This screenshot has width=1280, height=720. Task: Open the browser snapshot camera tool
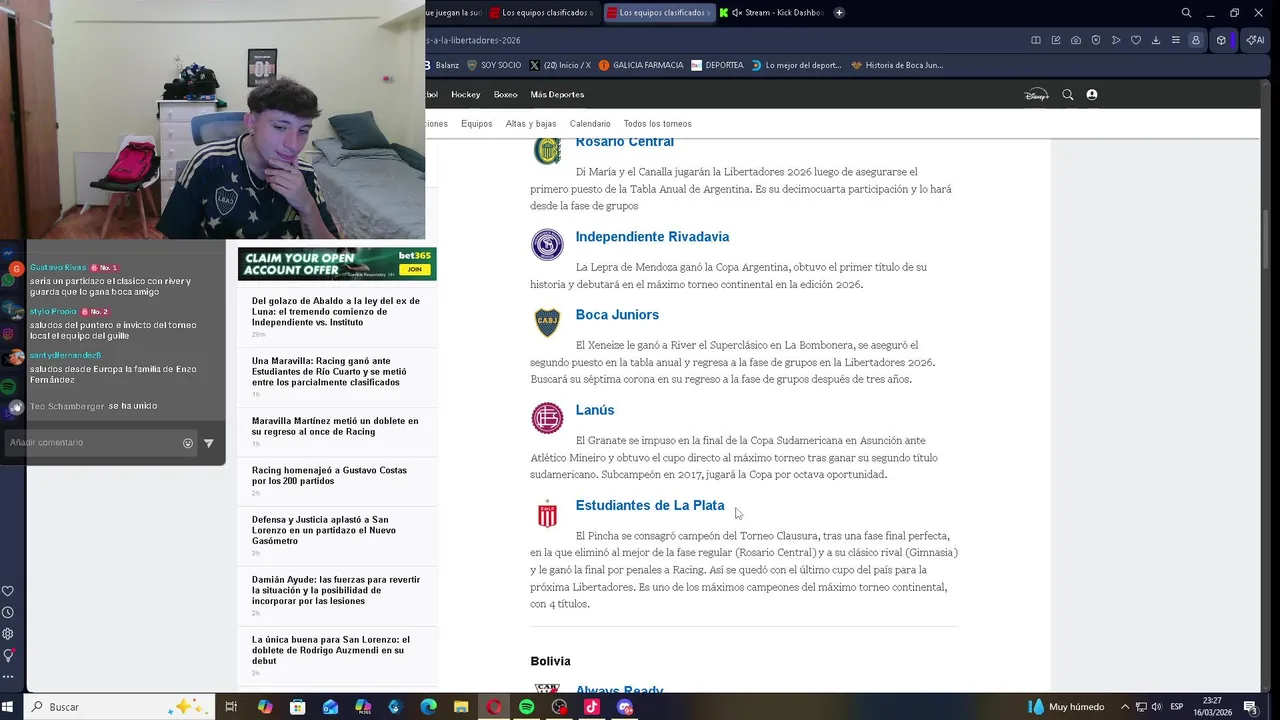[1076, 40]
